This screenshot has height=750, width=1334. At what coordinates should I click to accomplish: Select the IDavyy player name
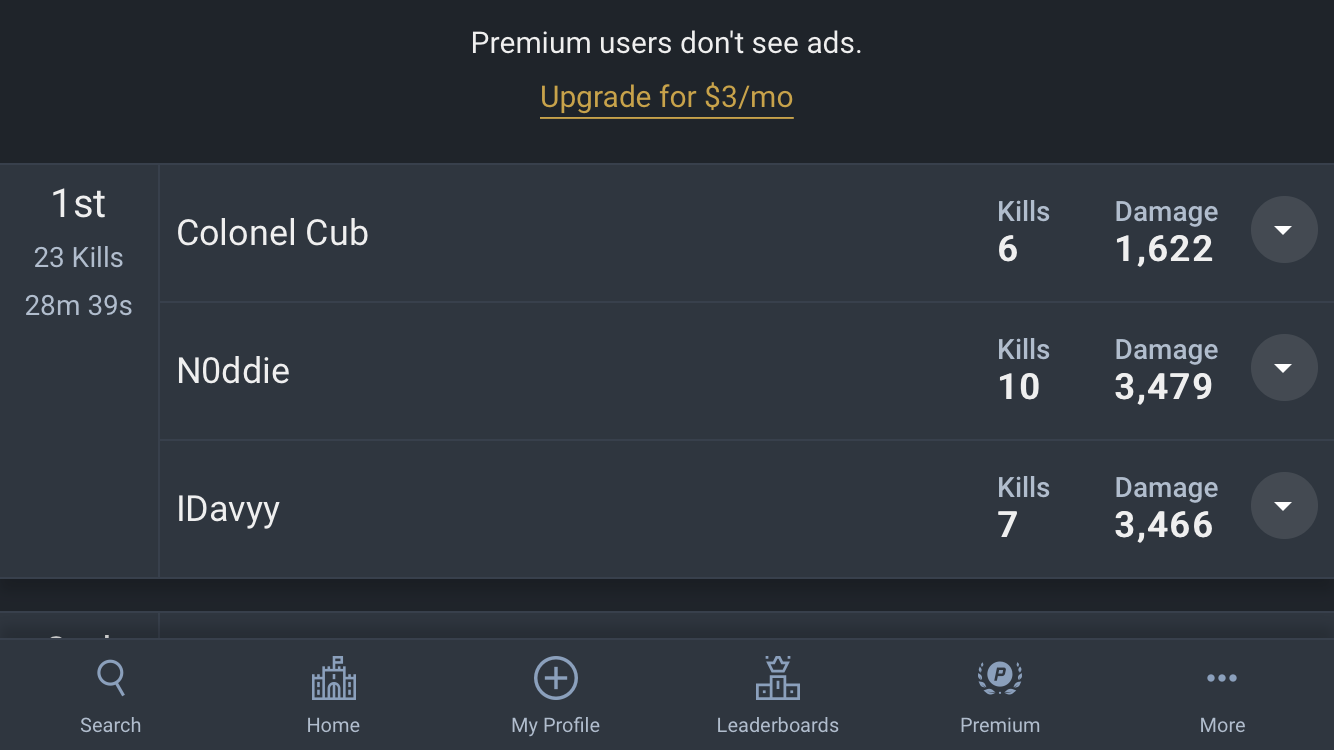point(228,510)
